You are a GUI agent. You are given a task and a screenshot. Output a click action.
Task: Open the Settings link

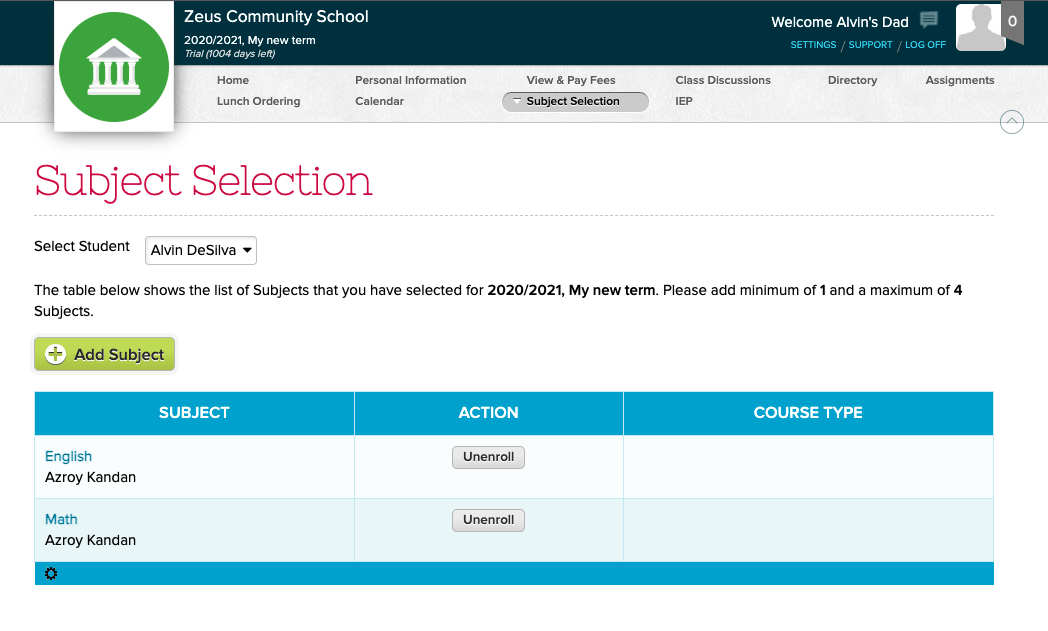coord(813,45)
